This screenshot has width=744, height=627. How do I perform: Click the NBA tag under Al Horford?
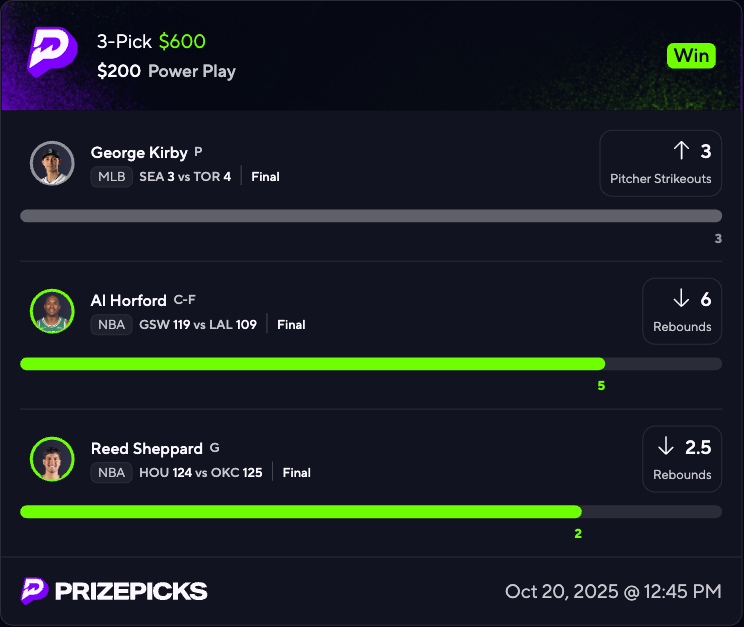coord(111,325)
